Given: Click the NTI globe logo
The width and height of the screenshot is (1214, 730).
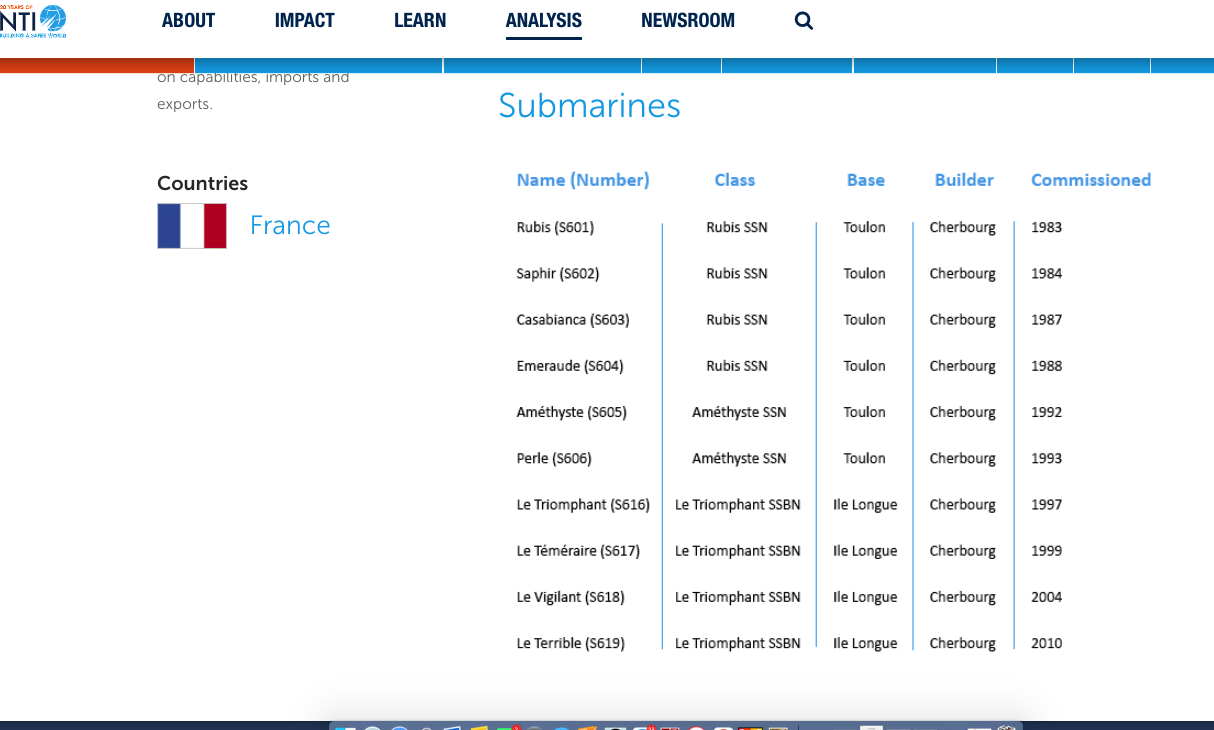Looking at the screenshot, I should 33,20.
